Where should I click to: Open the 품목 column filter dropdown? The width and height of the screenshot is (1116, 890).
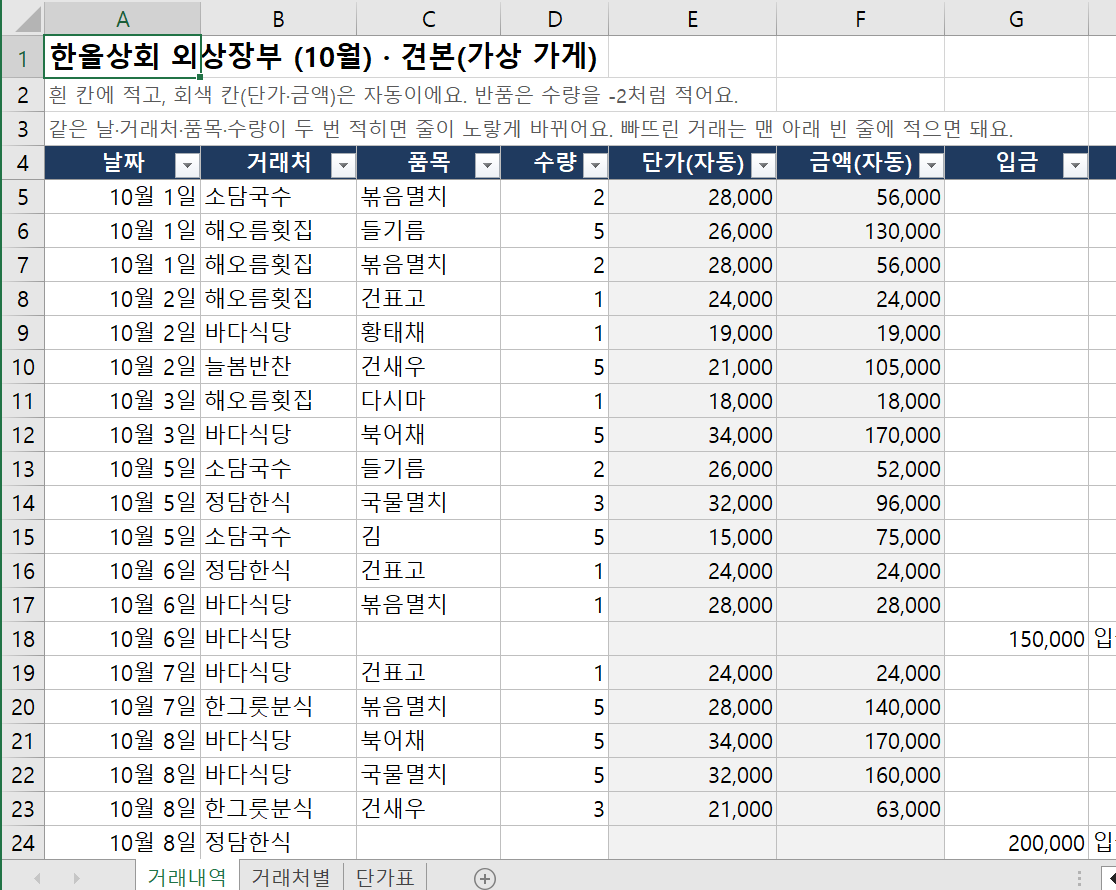pyautogui.click(x=487, y=165)
